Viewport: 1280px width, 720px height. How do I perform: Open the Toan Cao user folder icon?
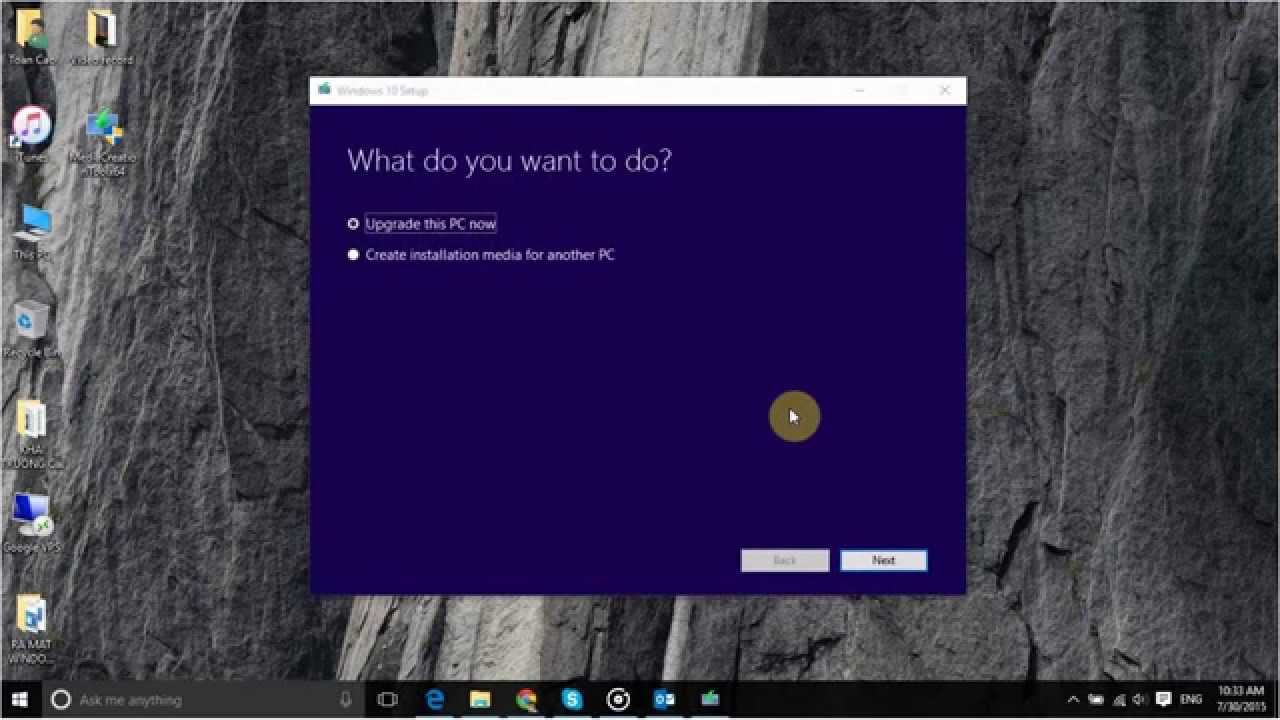[32, 36]
